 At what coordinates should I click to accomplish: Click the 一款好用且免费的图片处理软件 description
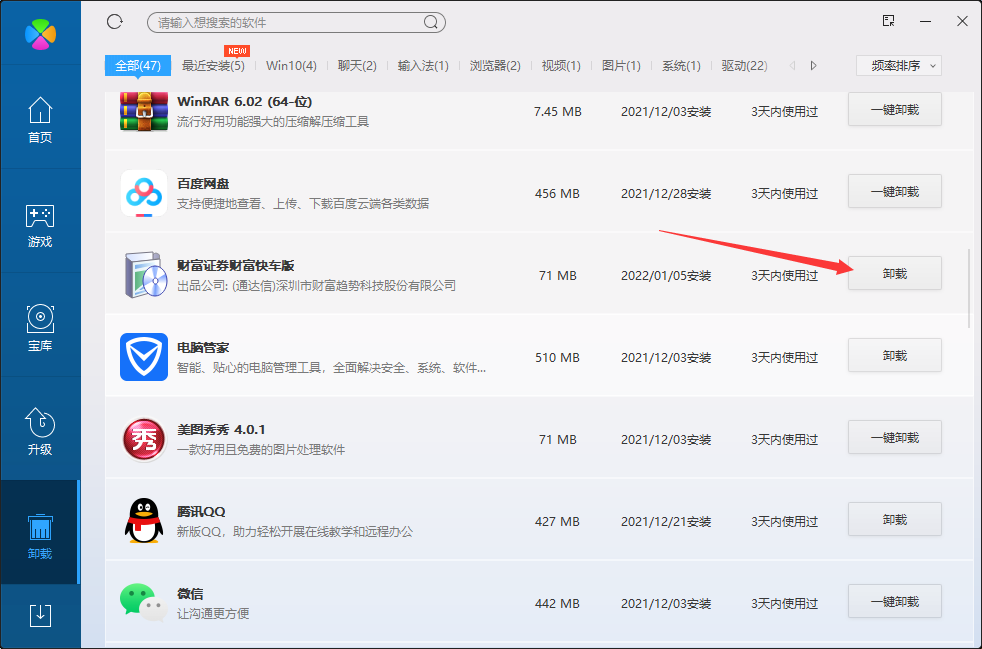click(x=261, y=450)
